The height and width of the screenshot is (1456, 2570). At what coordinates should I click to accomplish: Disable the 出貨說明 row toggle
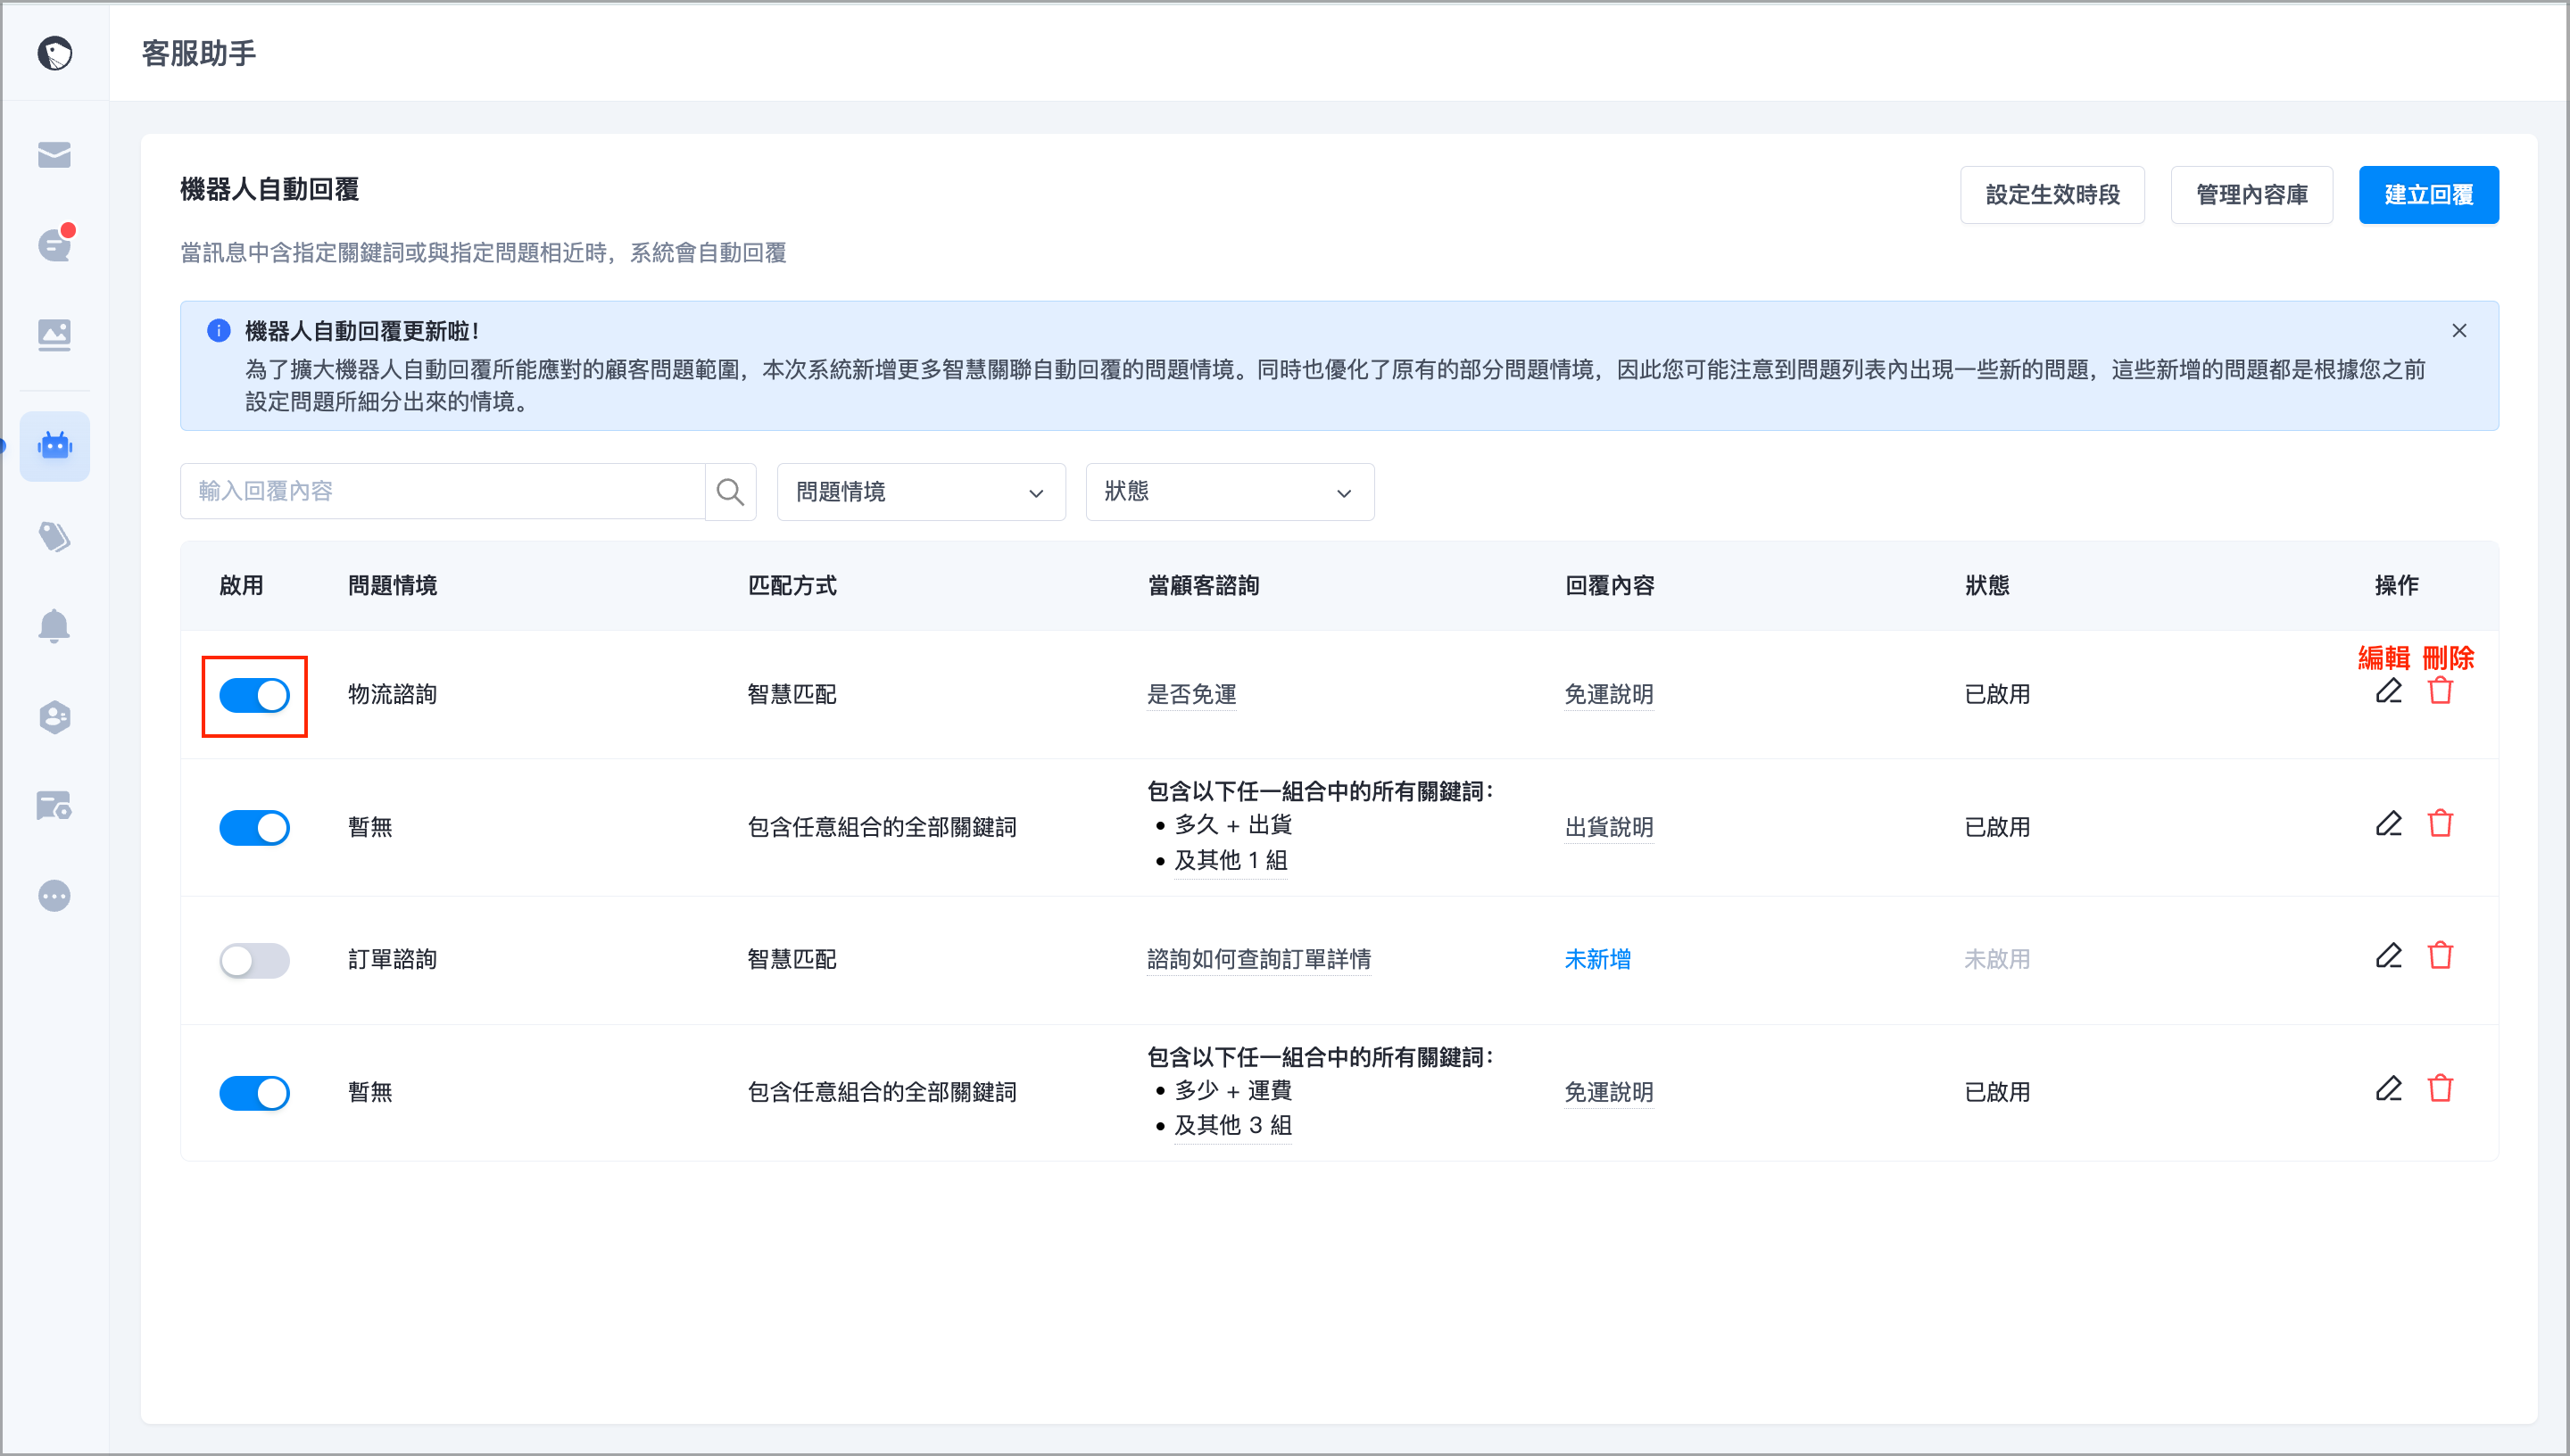(254, 828)
